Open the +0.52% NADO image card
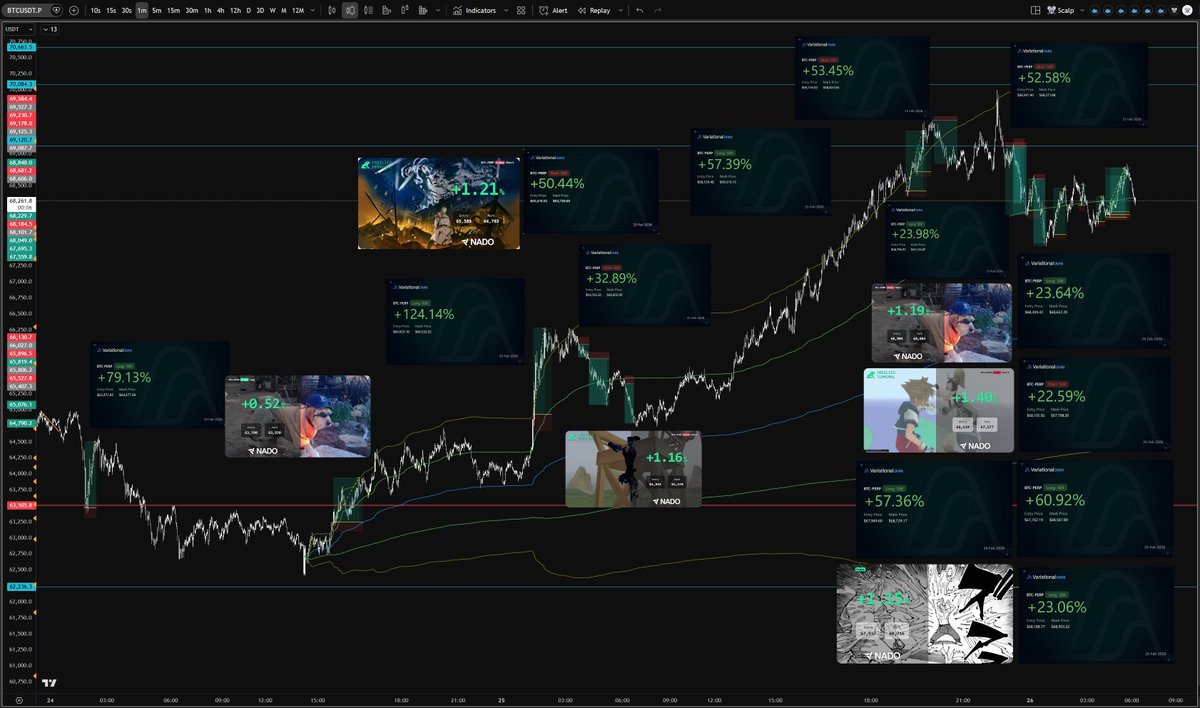Image resolution: width=1200 pixels, height=708 pixels. (297, 416)
